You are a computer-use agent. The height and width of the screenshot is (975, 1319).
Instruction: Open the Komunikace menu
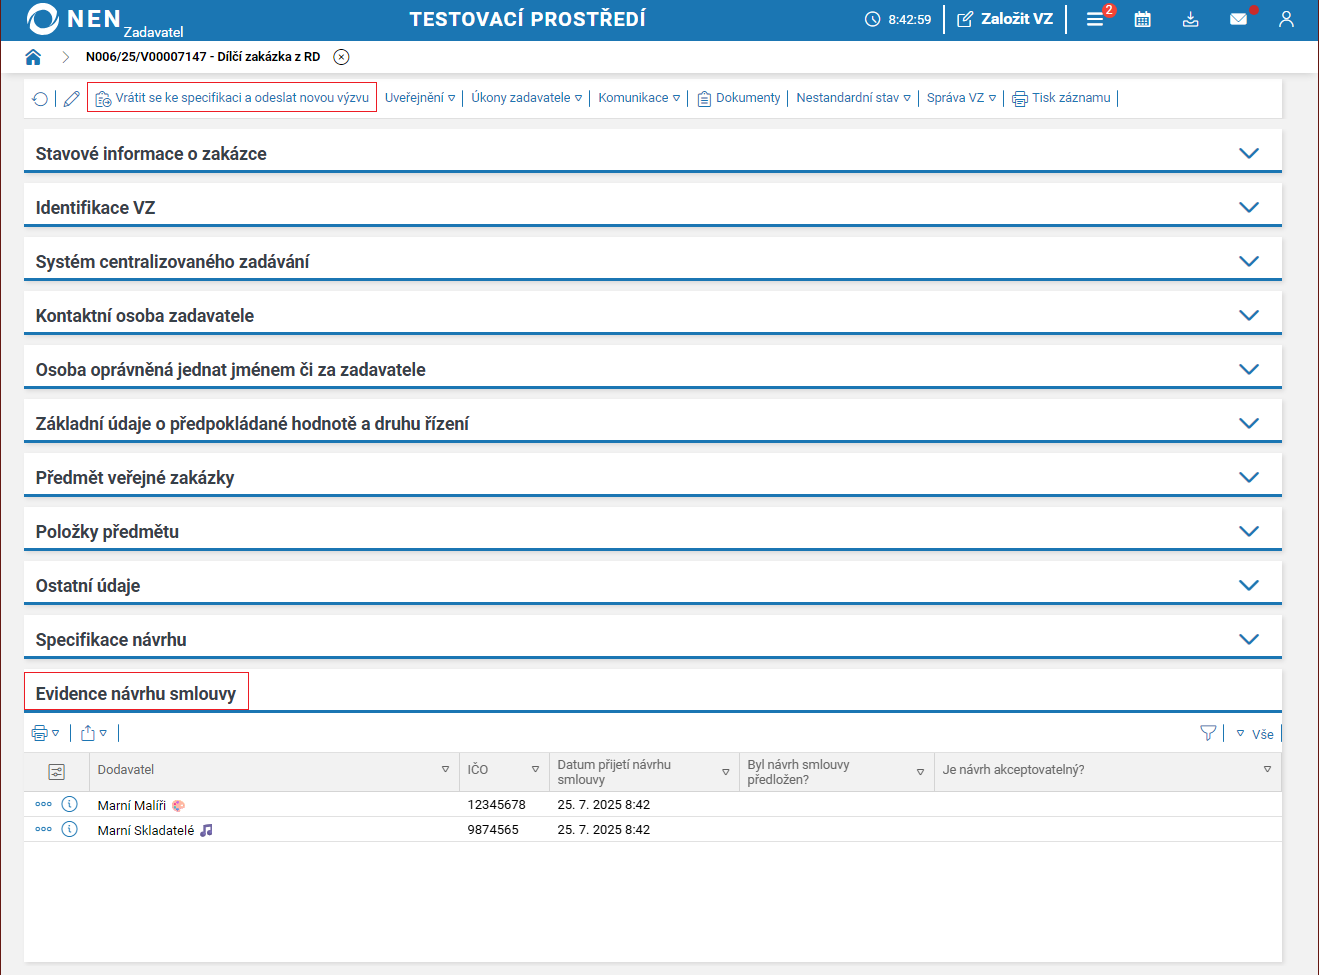(x=639, y=98)
